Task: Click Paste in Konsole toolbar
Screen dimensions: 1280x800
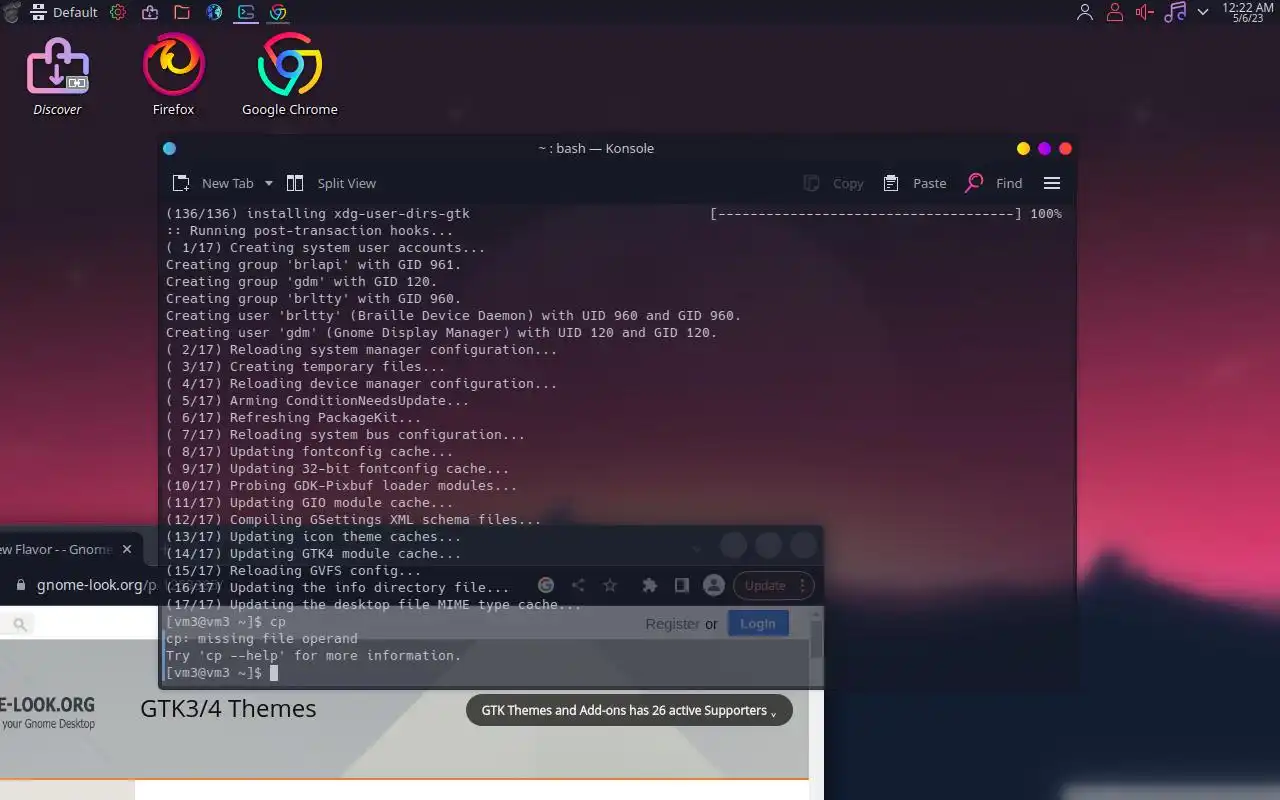Action: (915, 183)
